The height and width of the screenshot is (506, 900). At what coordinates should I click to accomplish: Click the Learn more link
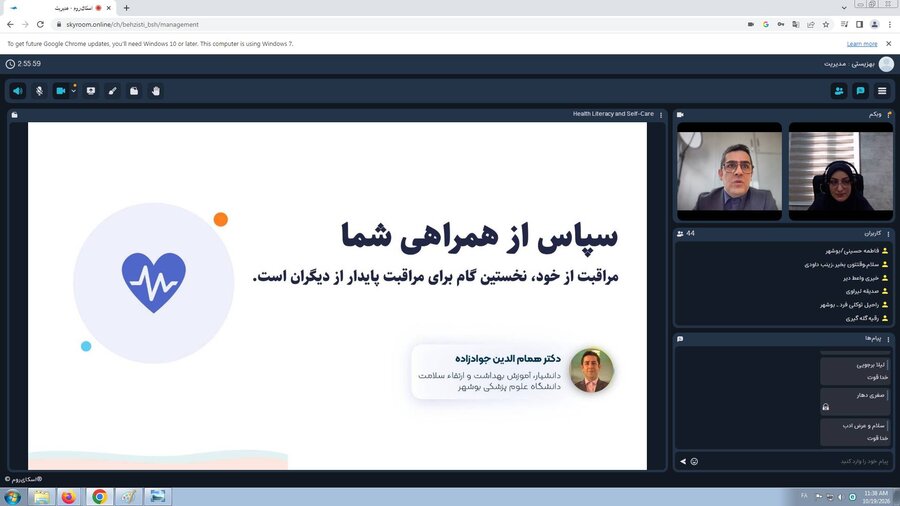tap(862, 44)
